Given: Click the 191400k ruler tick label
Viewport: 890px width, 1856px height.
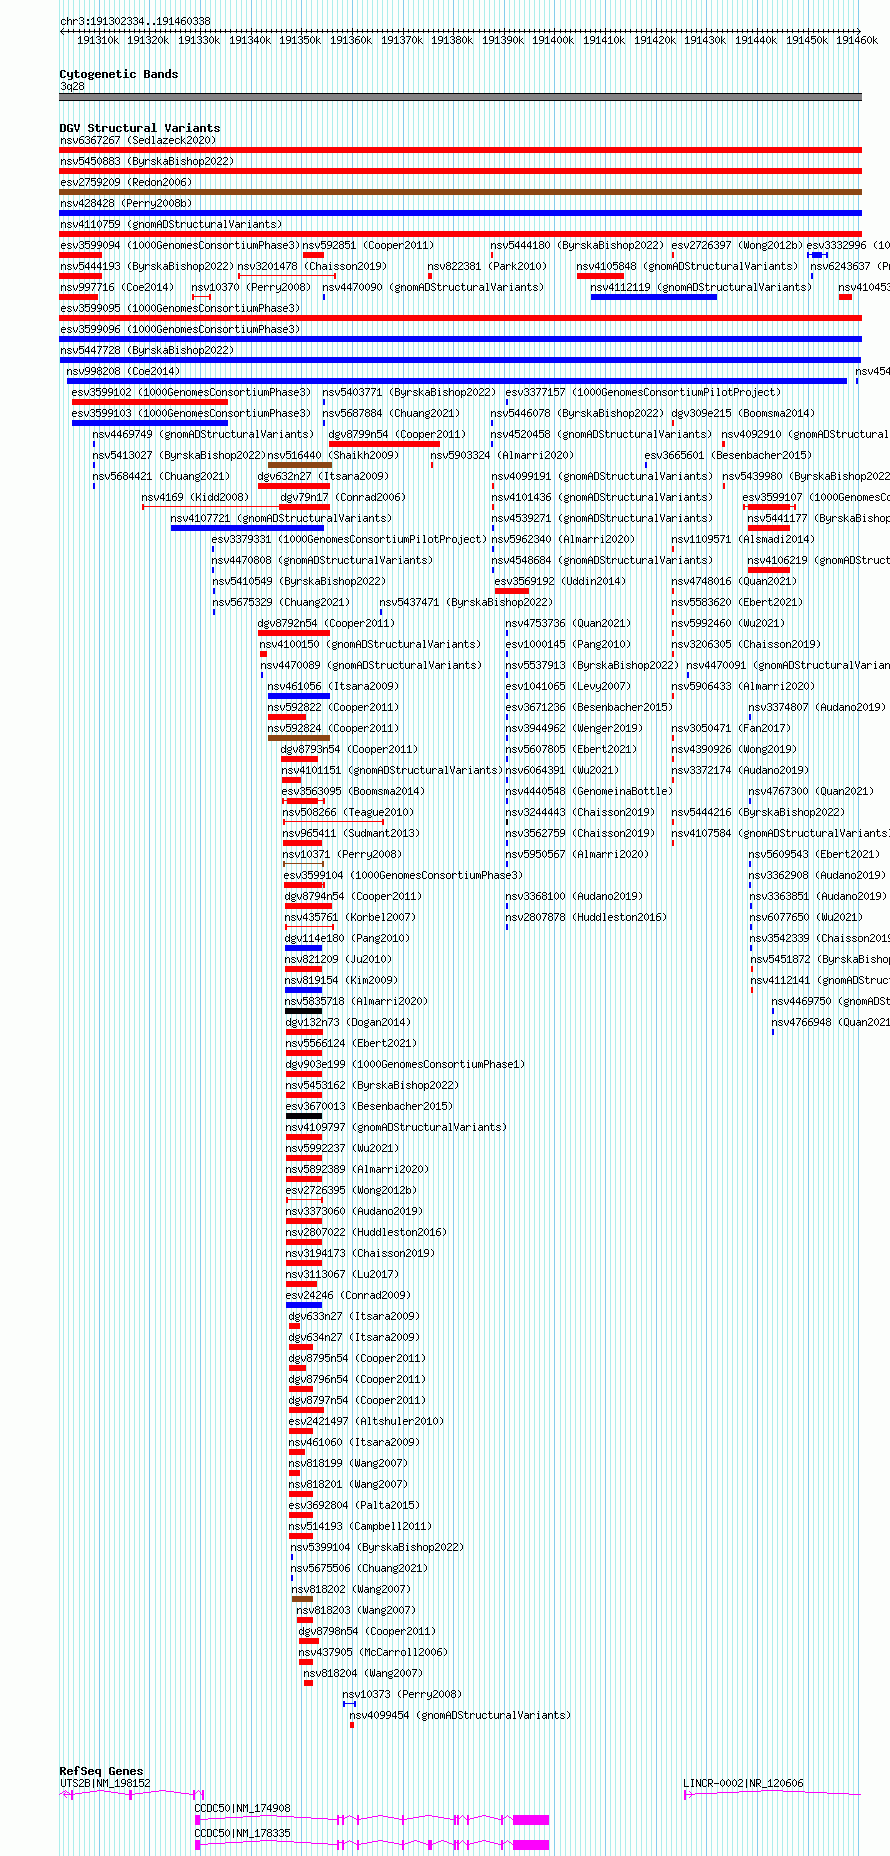Looking at the screenshot, I should coord(553,41).
